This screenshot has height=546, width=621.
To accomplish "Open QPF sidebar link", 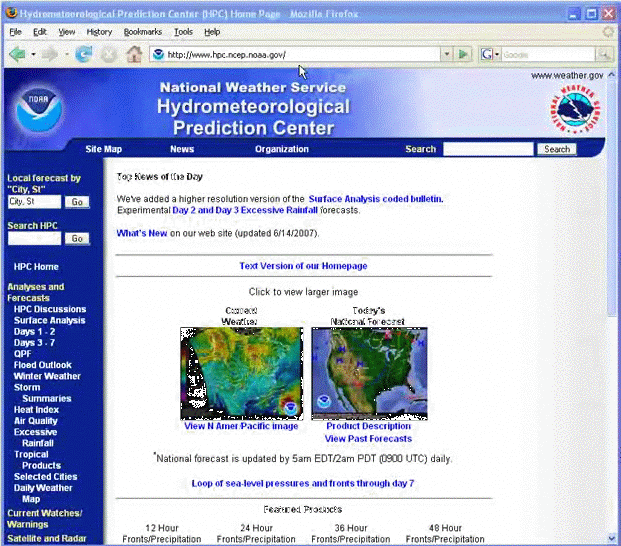I will pyautogui.click(x=22, y=354).
